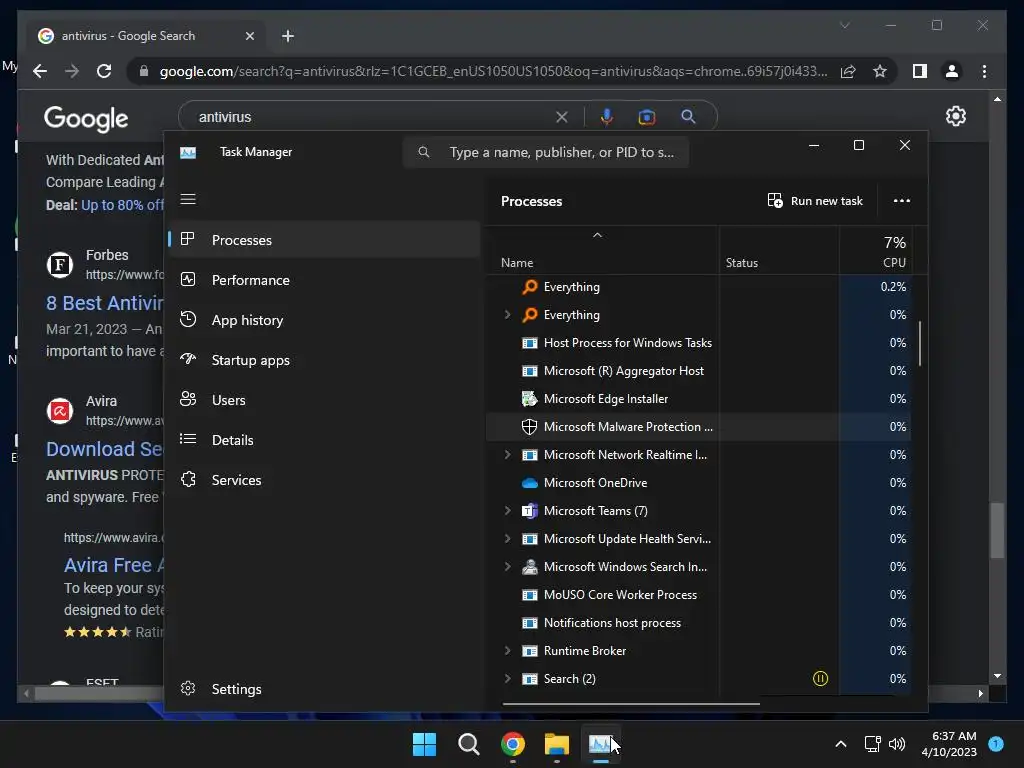The height and width of the screenshot is (768, 1024).
Task: Select the Processes tab in sidebar
Action: coord(325,240)
